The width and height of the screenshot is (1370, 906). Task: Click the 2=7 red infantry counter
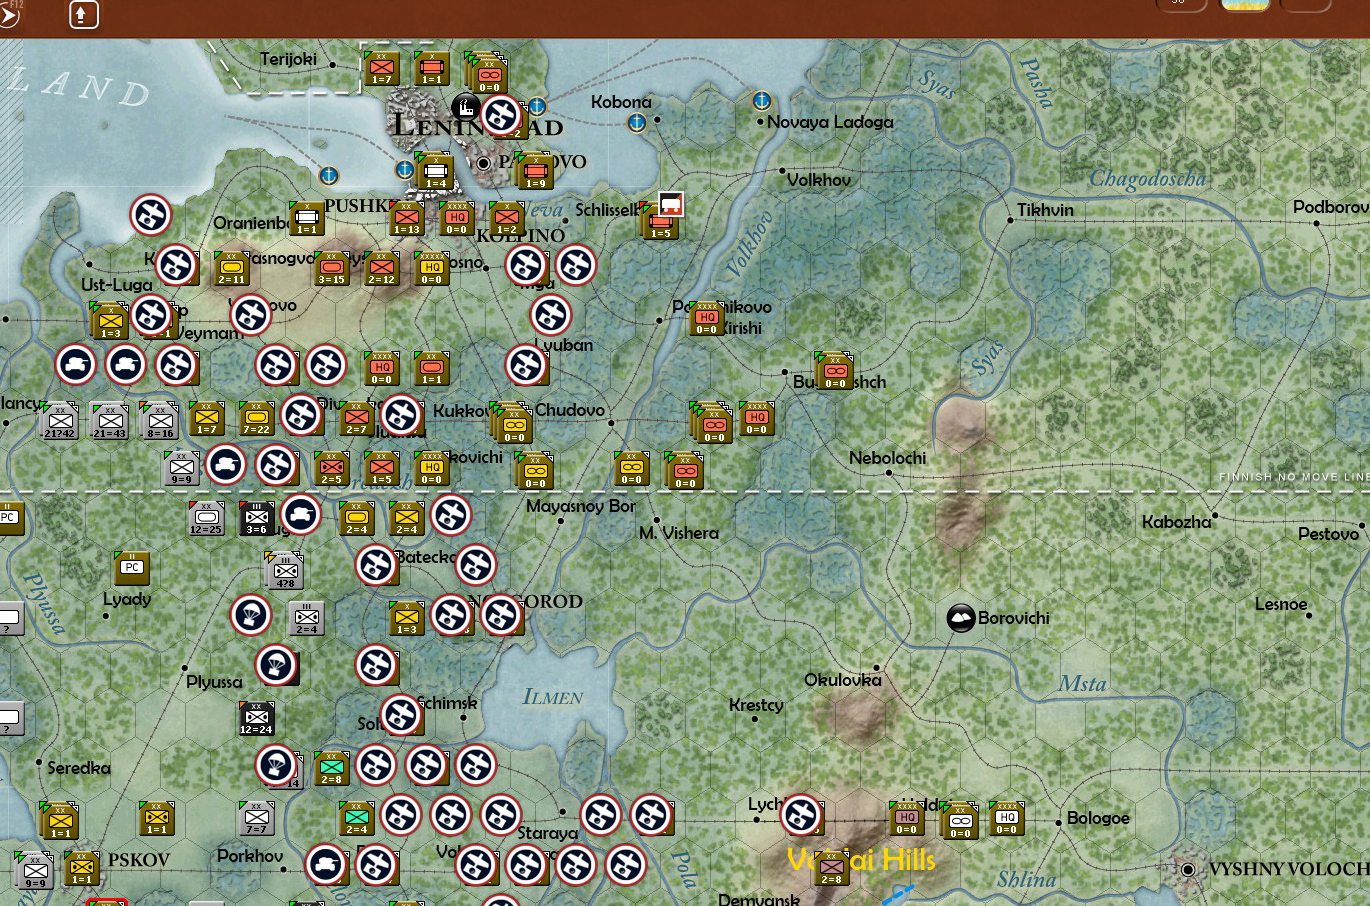(x=356, y=419)
